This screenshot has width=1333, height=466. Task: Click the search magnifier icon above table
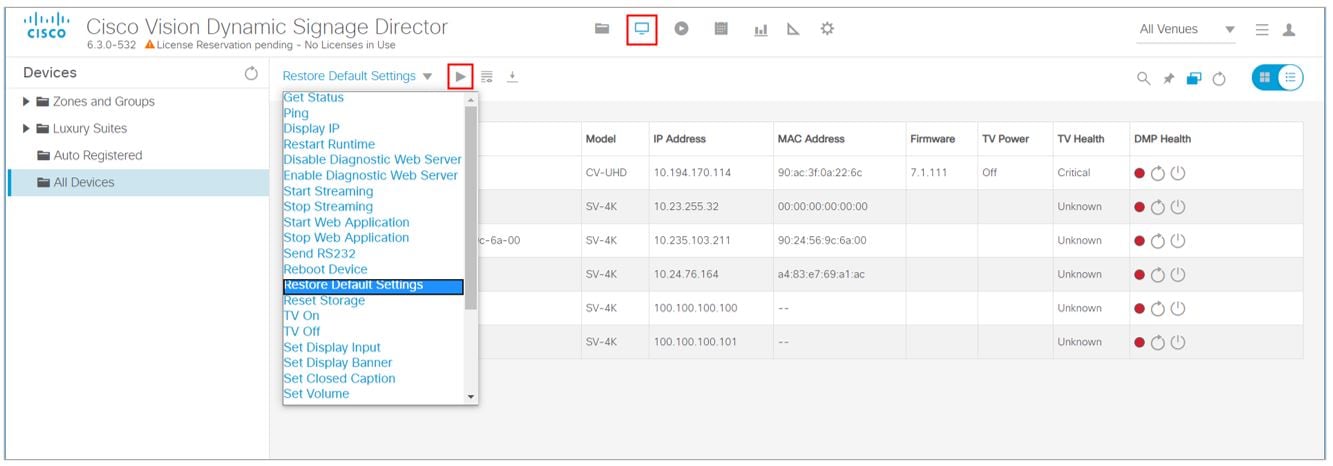pyautogui.click(x=1144, y=78)
